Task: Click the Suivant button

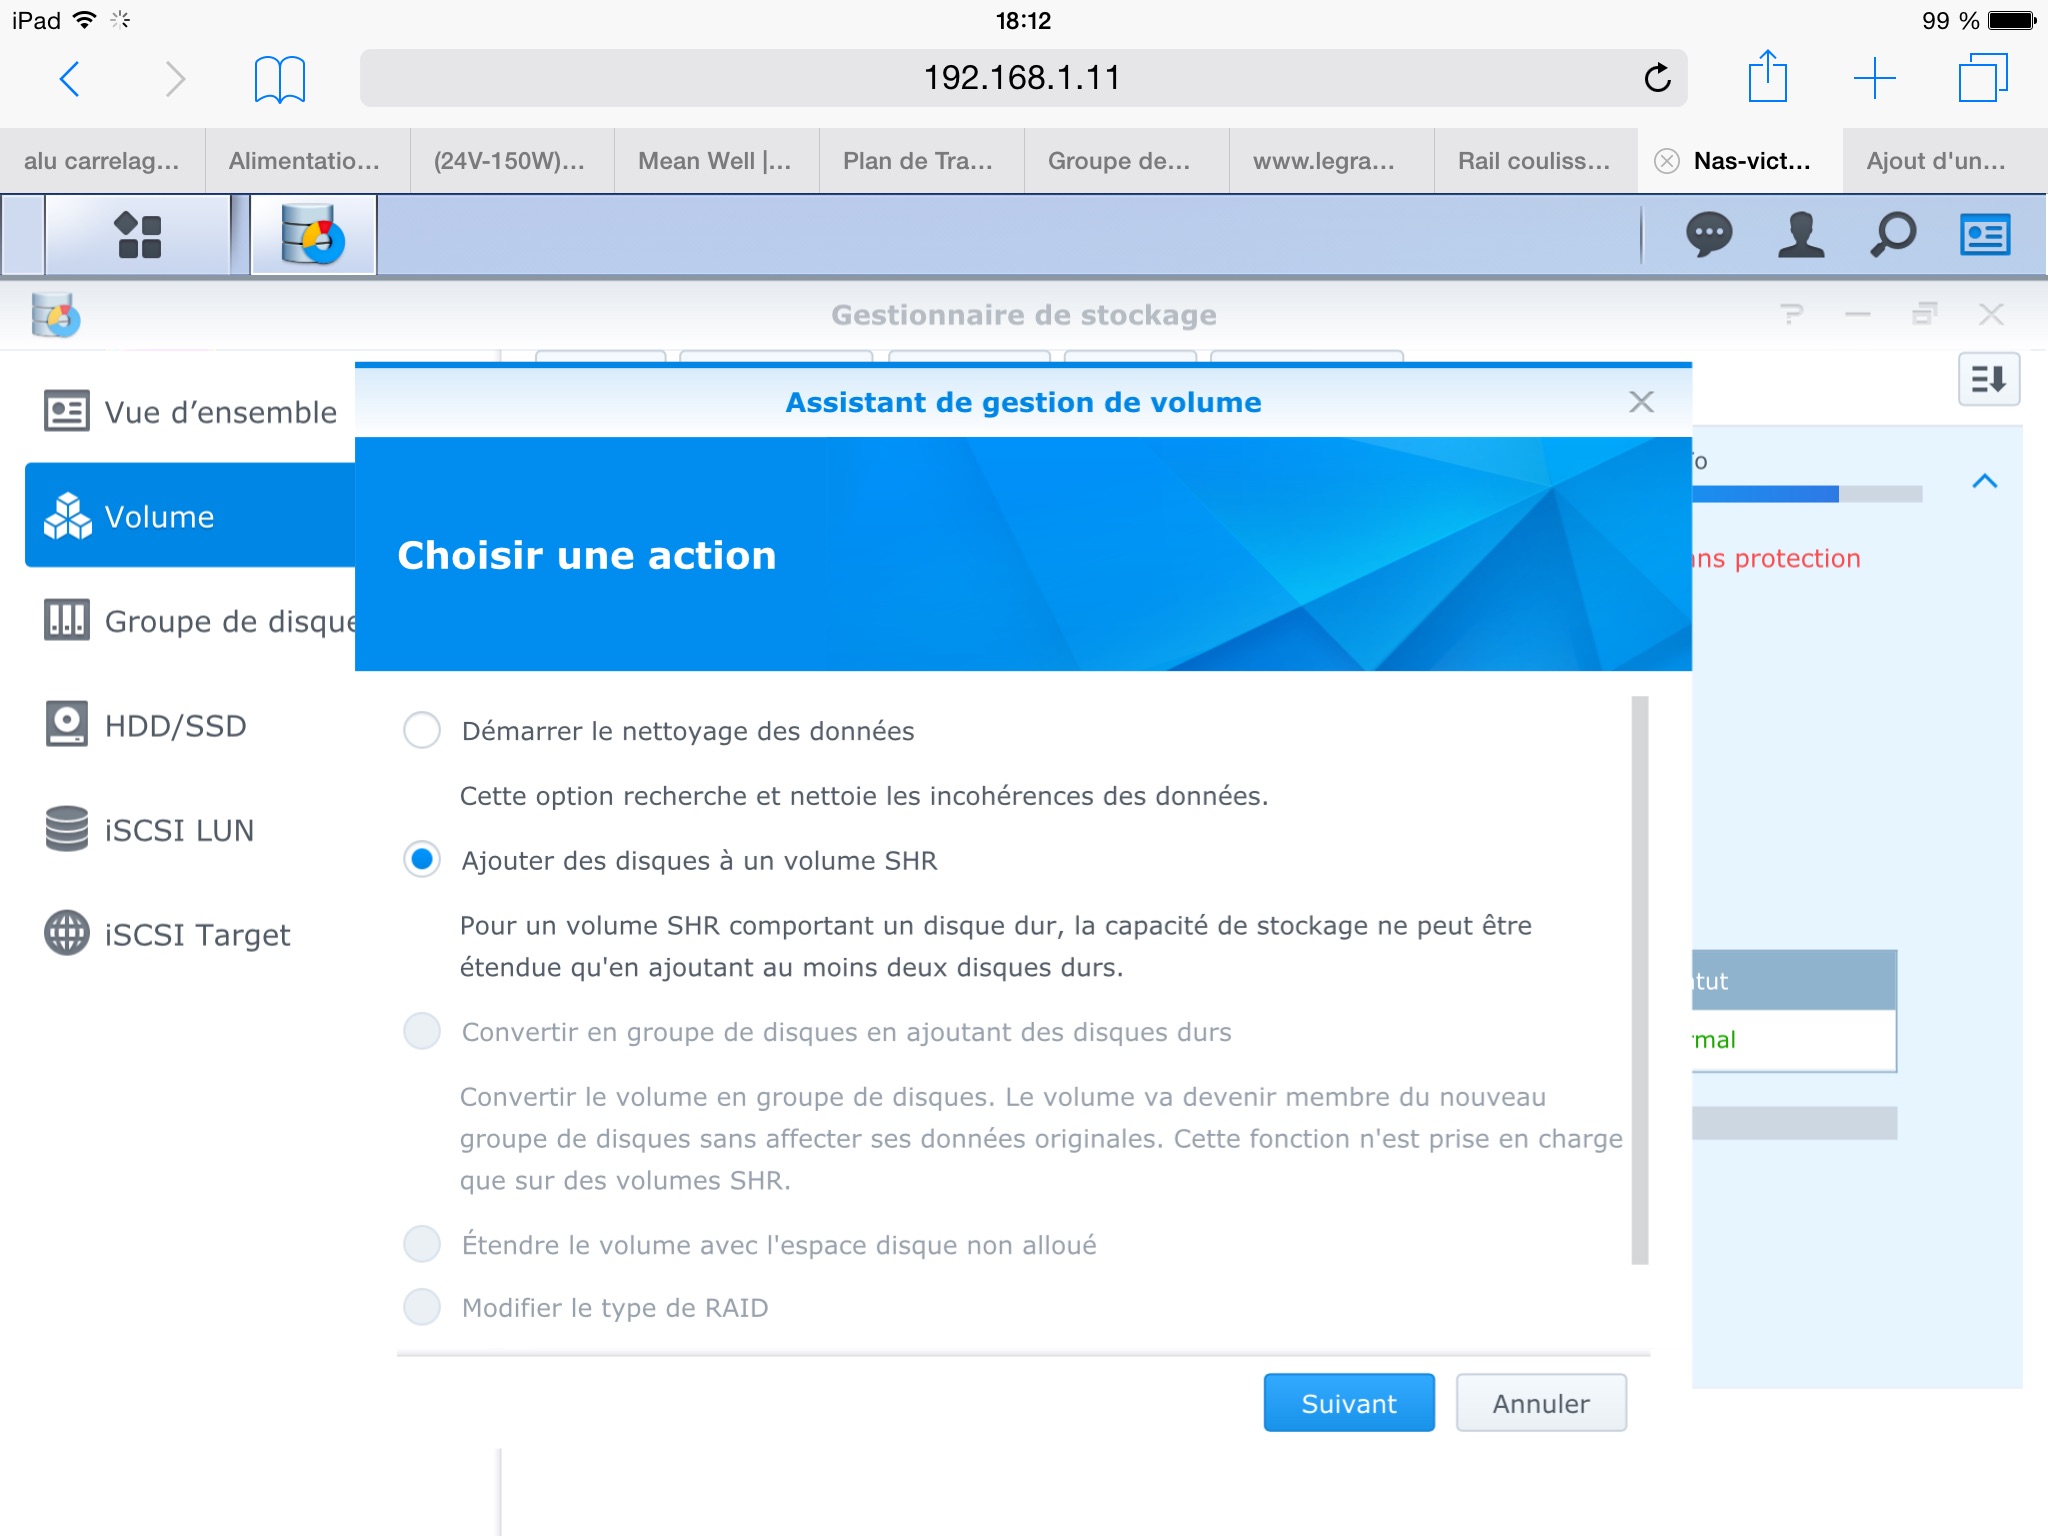Action: pyautogui.click(x=1348, y=1403)
